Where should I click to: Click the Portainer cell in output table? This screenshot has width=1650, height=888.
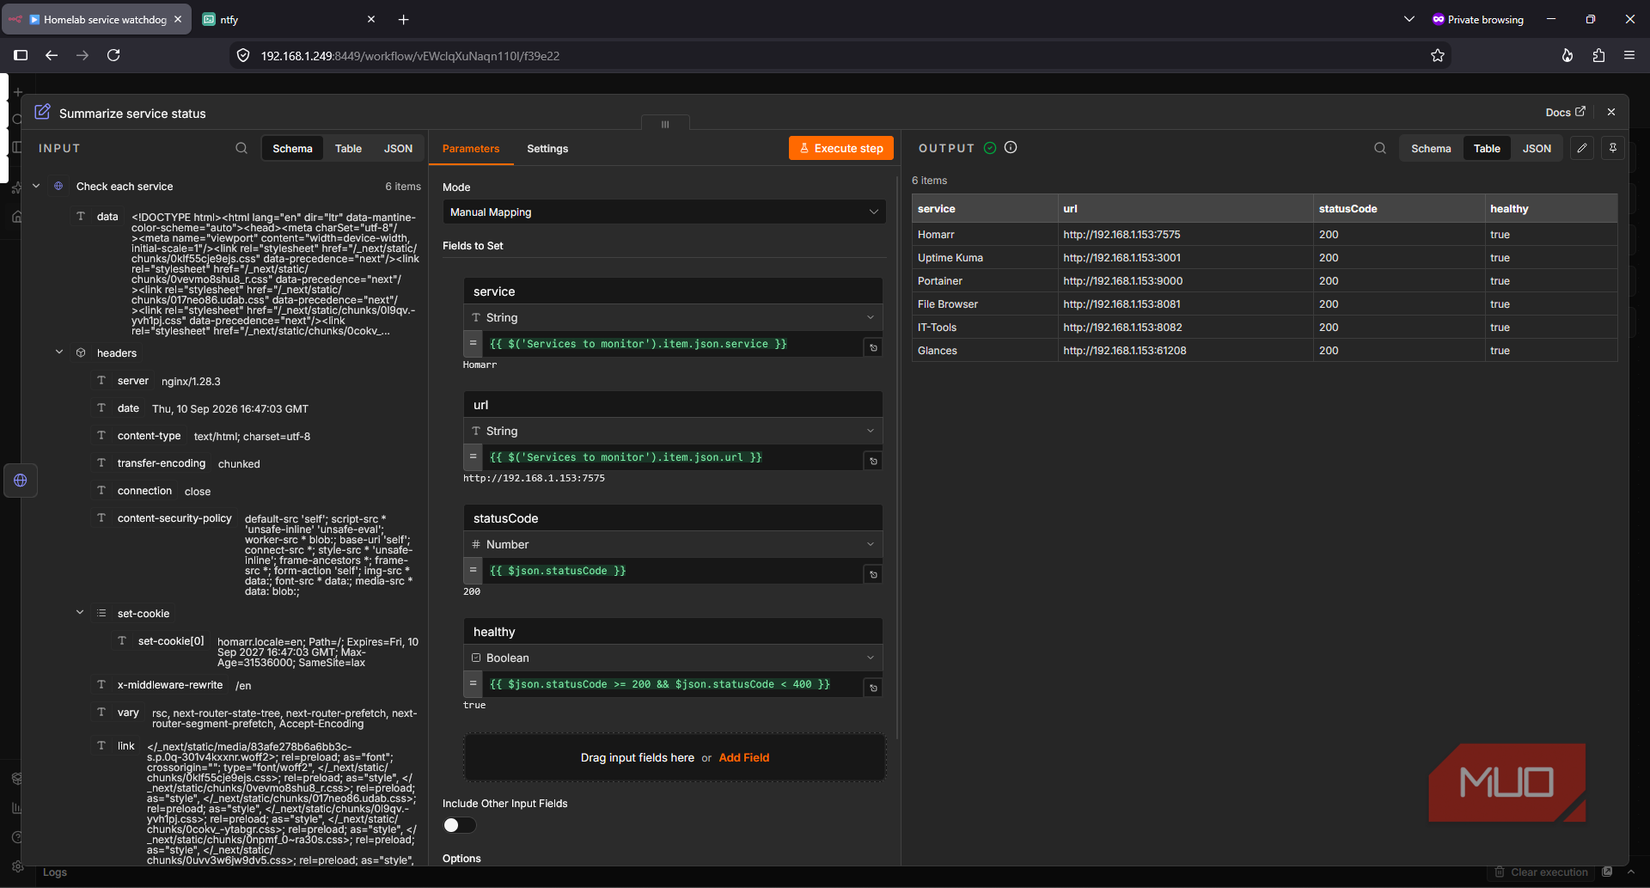coord(985,281)
